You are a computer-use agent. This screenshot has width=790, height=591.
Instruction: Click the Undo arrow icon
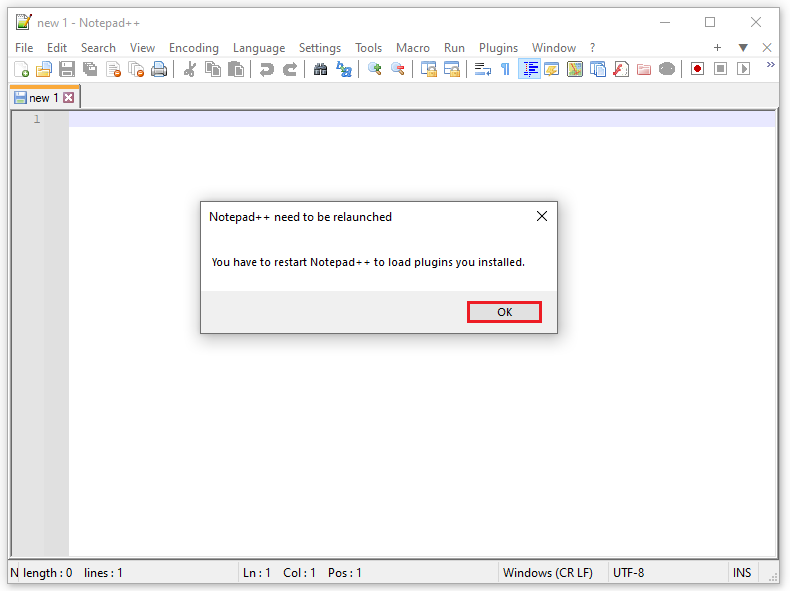pyautogui.click(x=266, y=69)
